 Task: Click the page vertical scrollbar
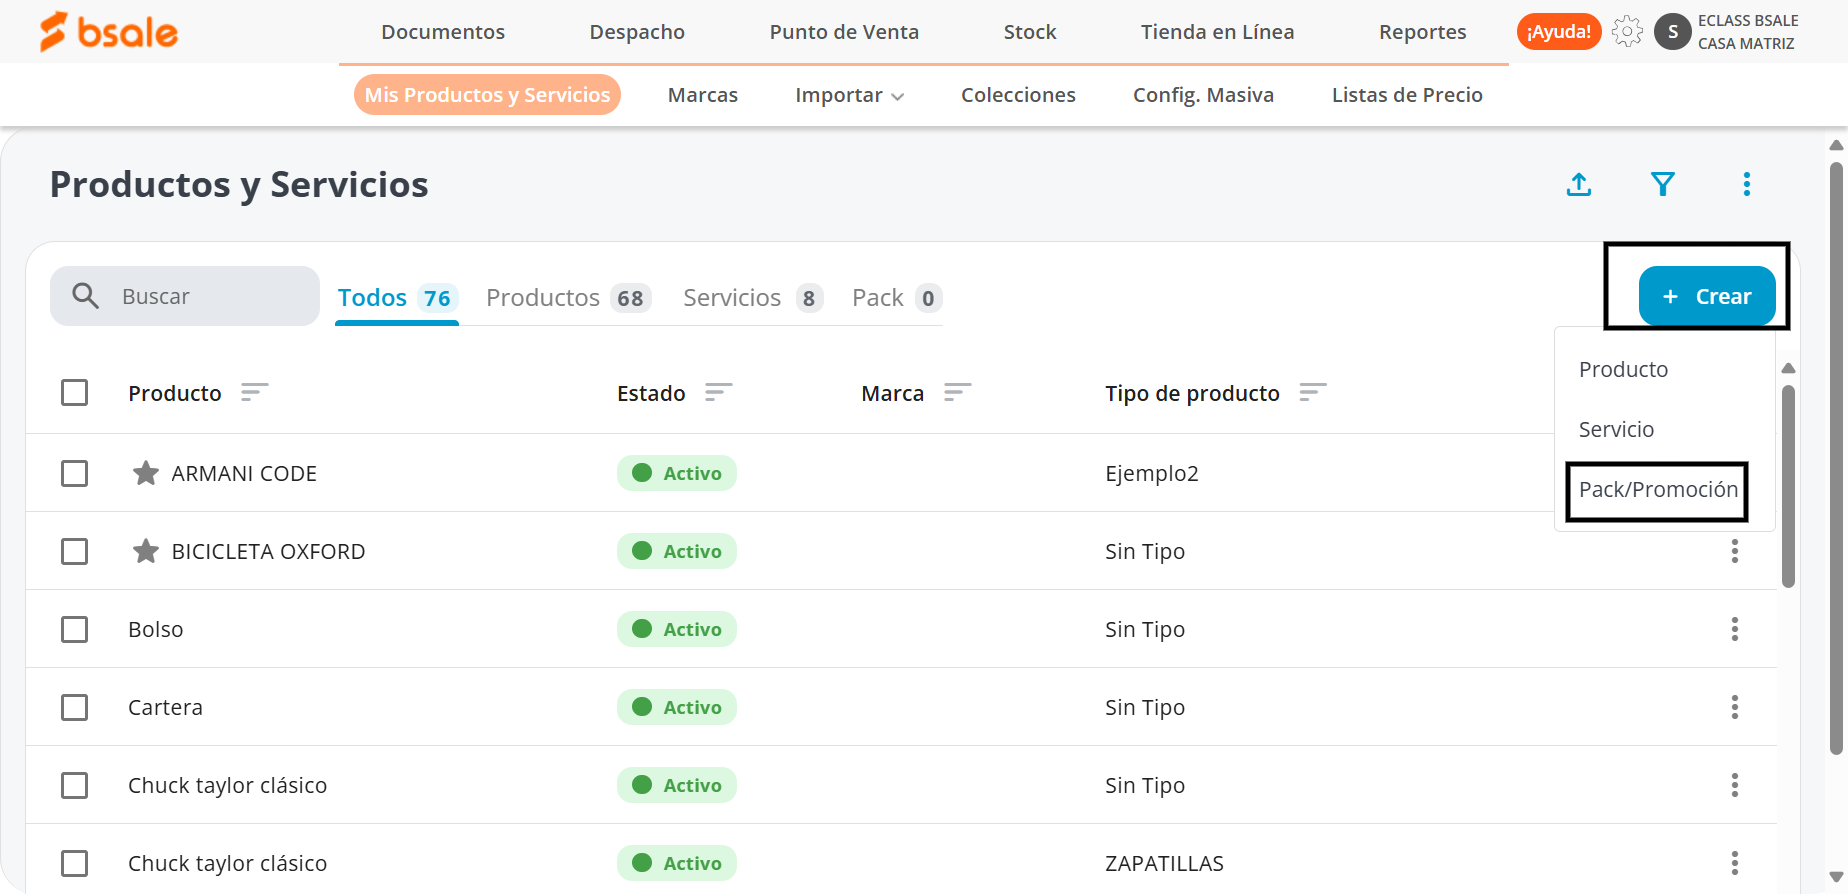tap(1836, 460)
